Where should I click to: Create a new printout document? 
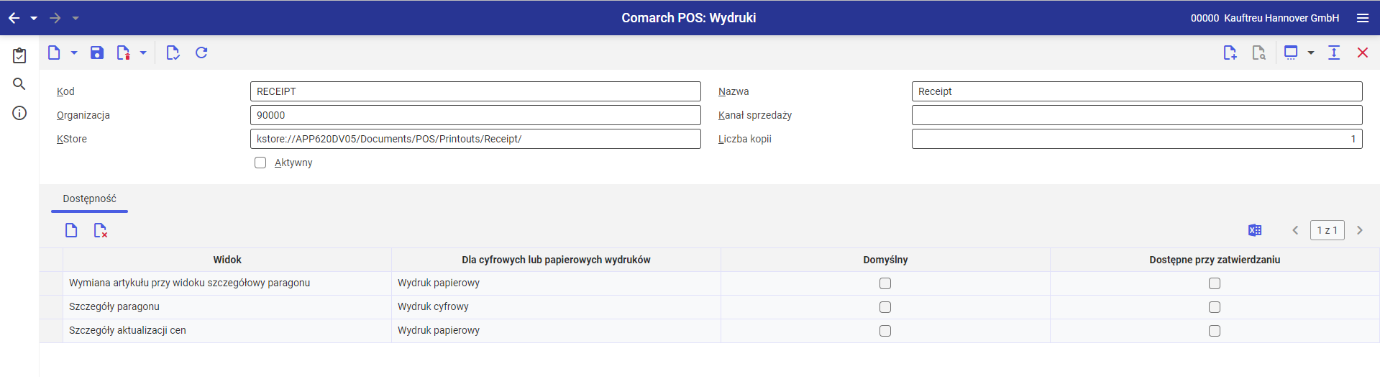pos(55,52)
